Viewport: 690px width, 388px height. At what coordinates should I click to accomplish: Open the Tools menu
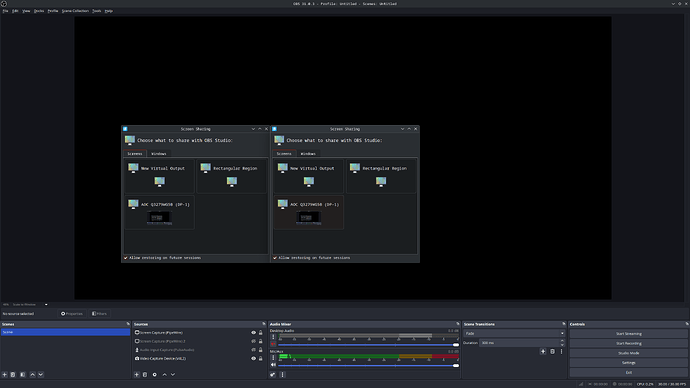(x=96, y=11)
